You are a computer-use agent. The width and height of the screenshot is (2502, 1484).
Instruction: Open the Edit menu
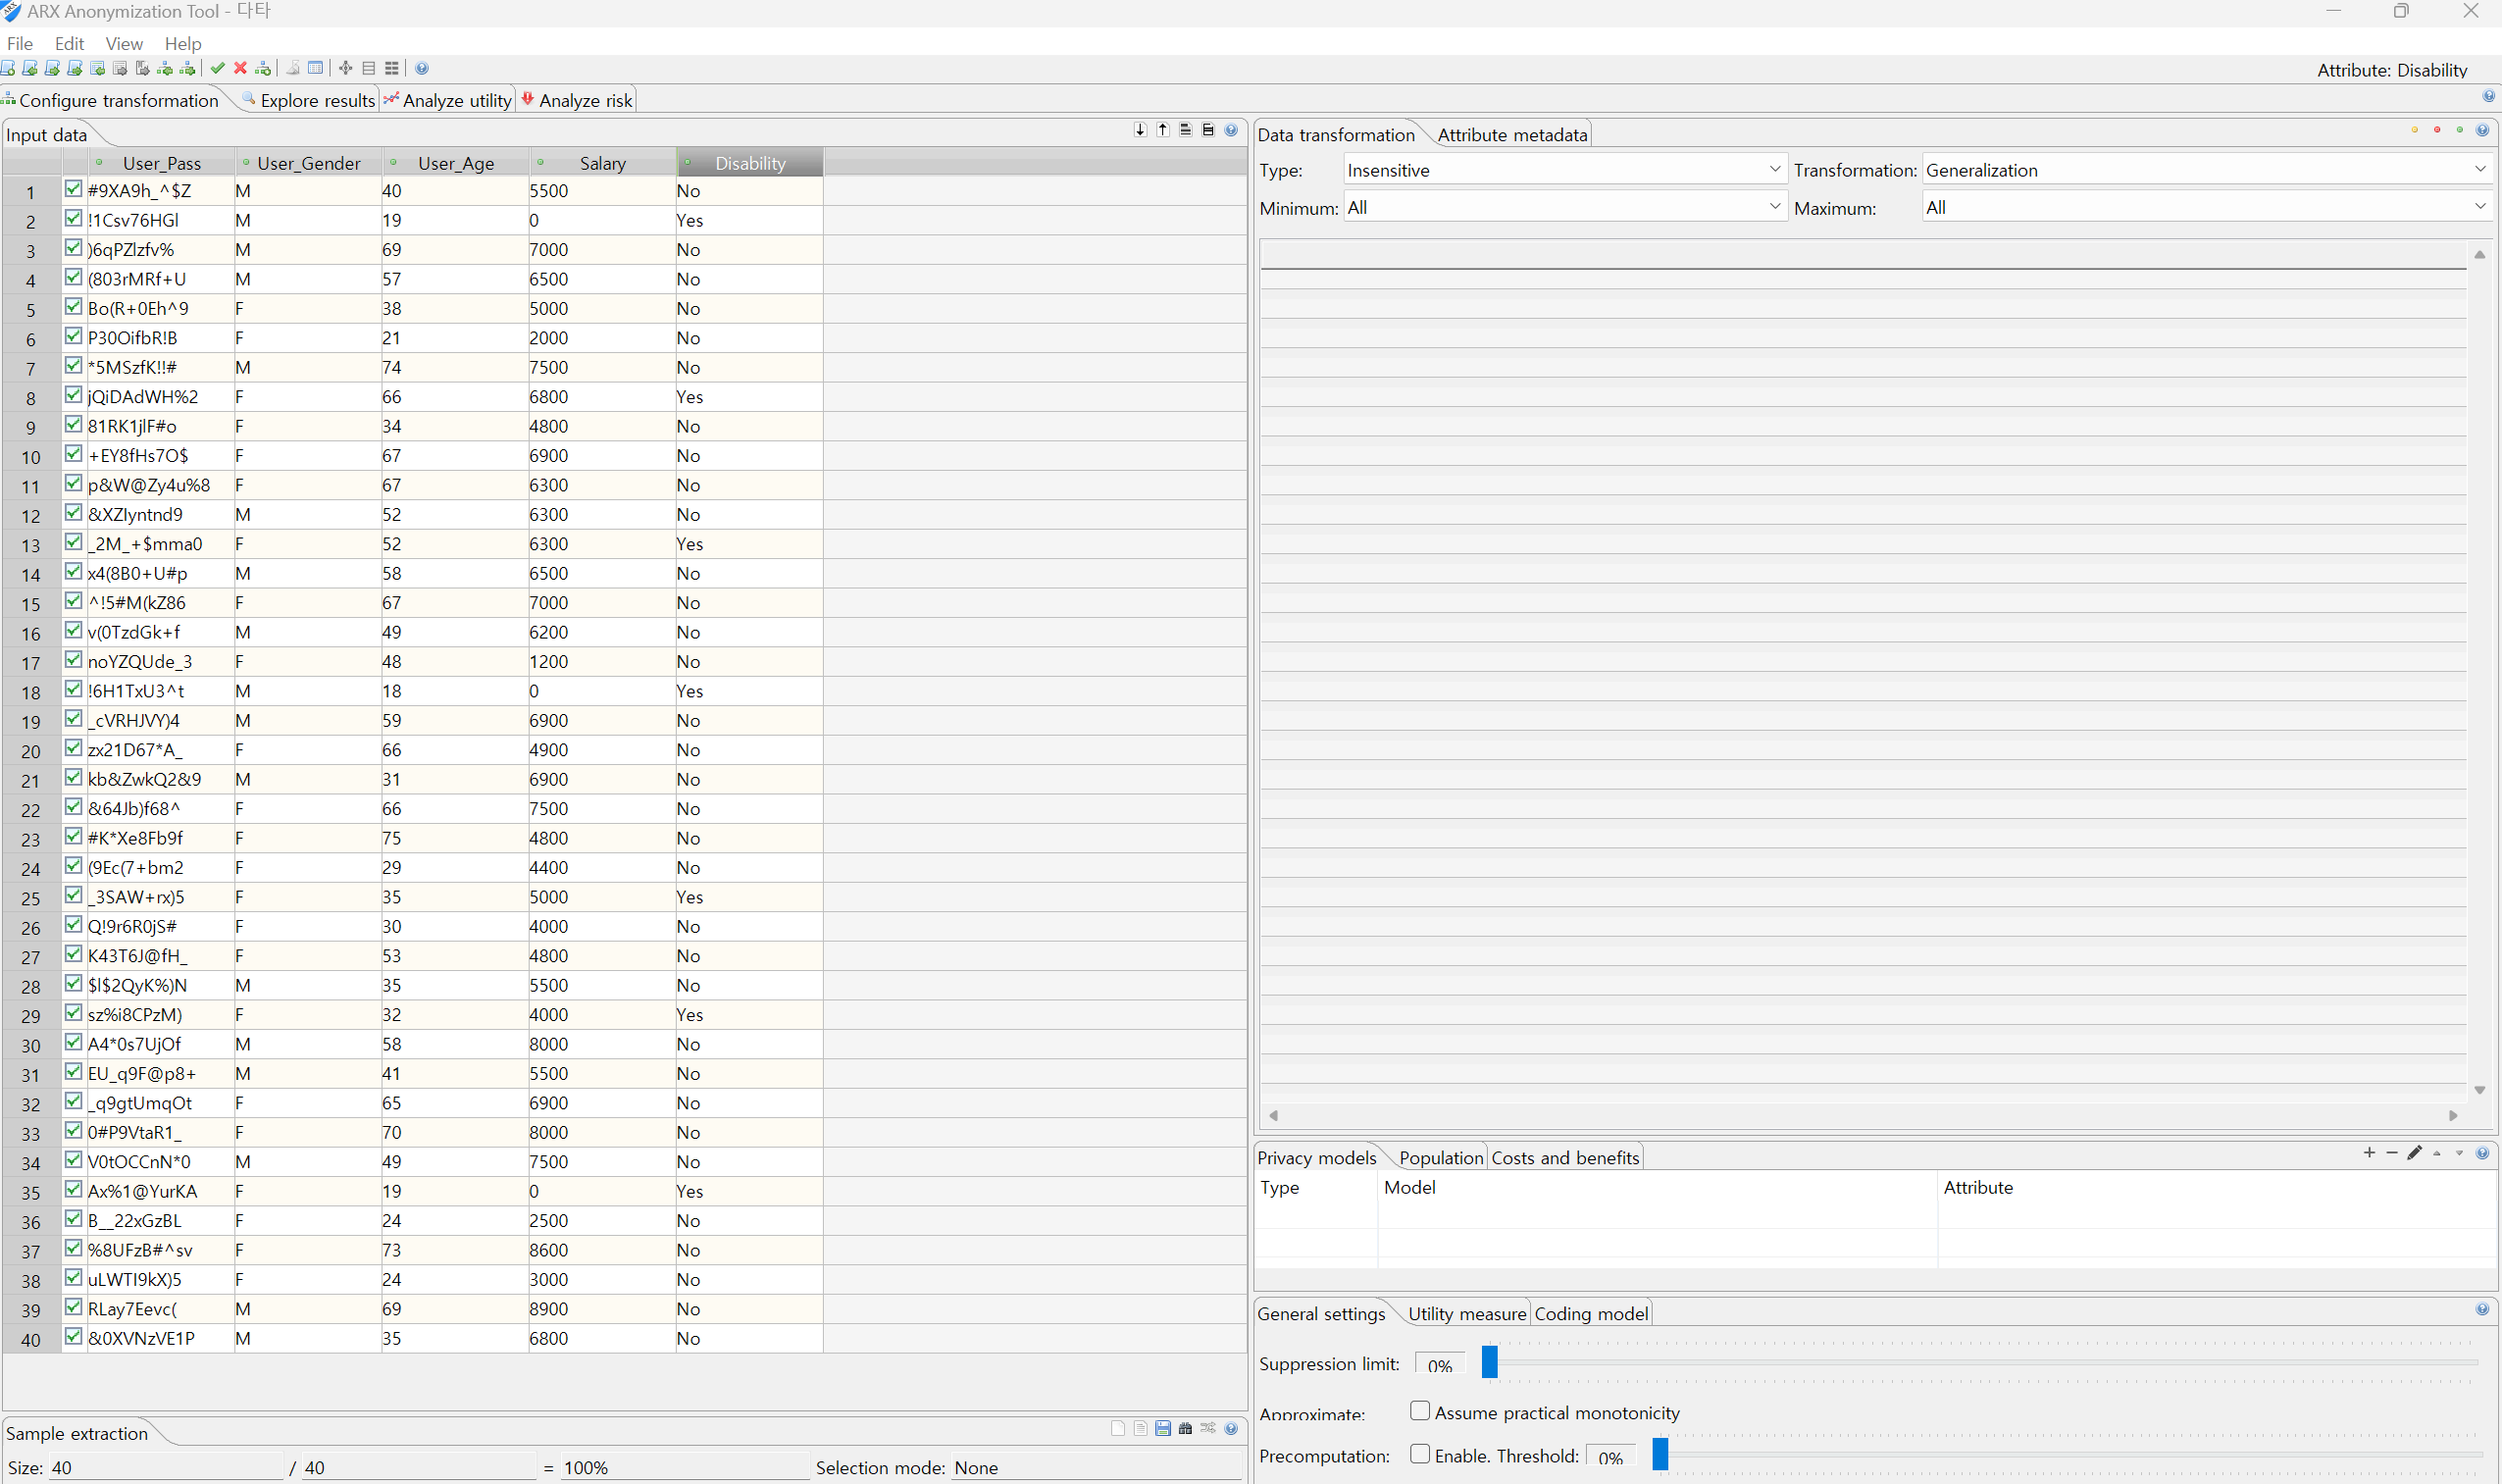pyautogui.click(x=69, y=43)
